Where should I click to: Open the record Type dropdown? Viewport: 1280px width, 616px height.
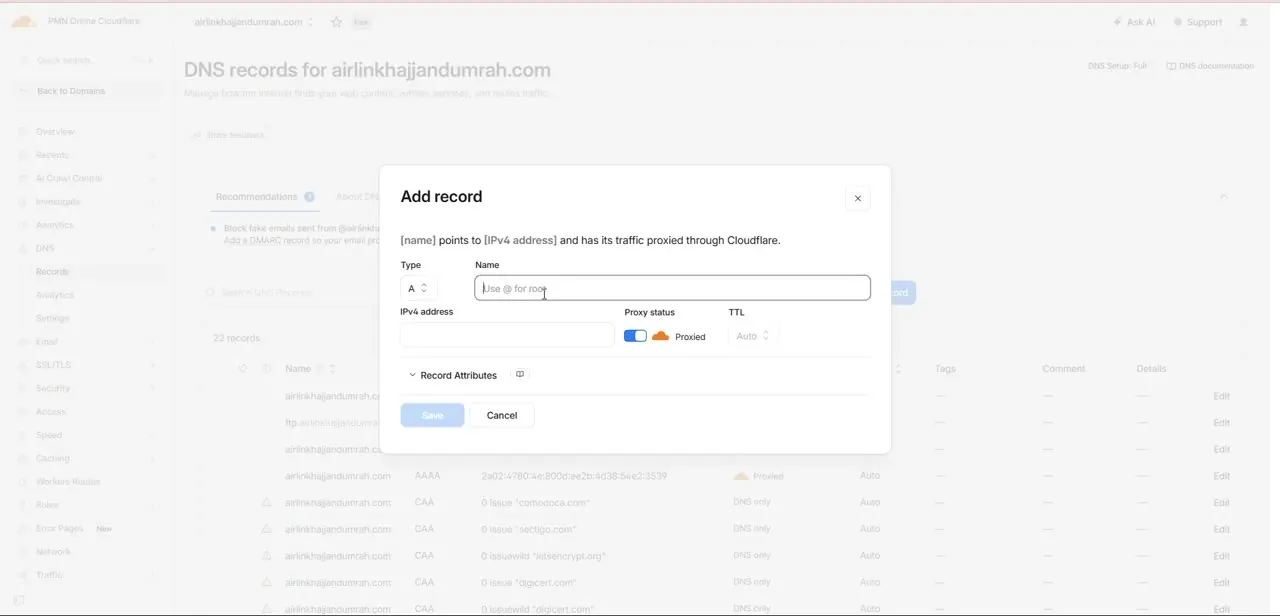418,288
